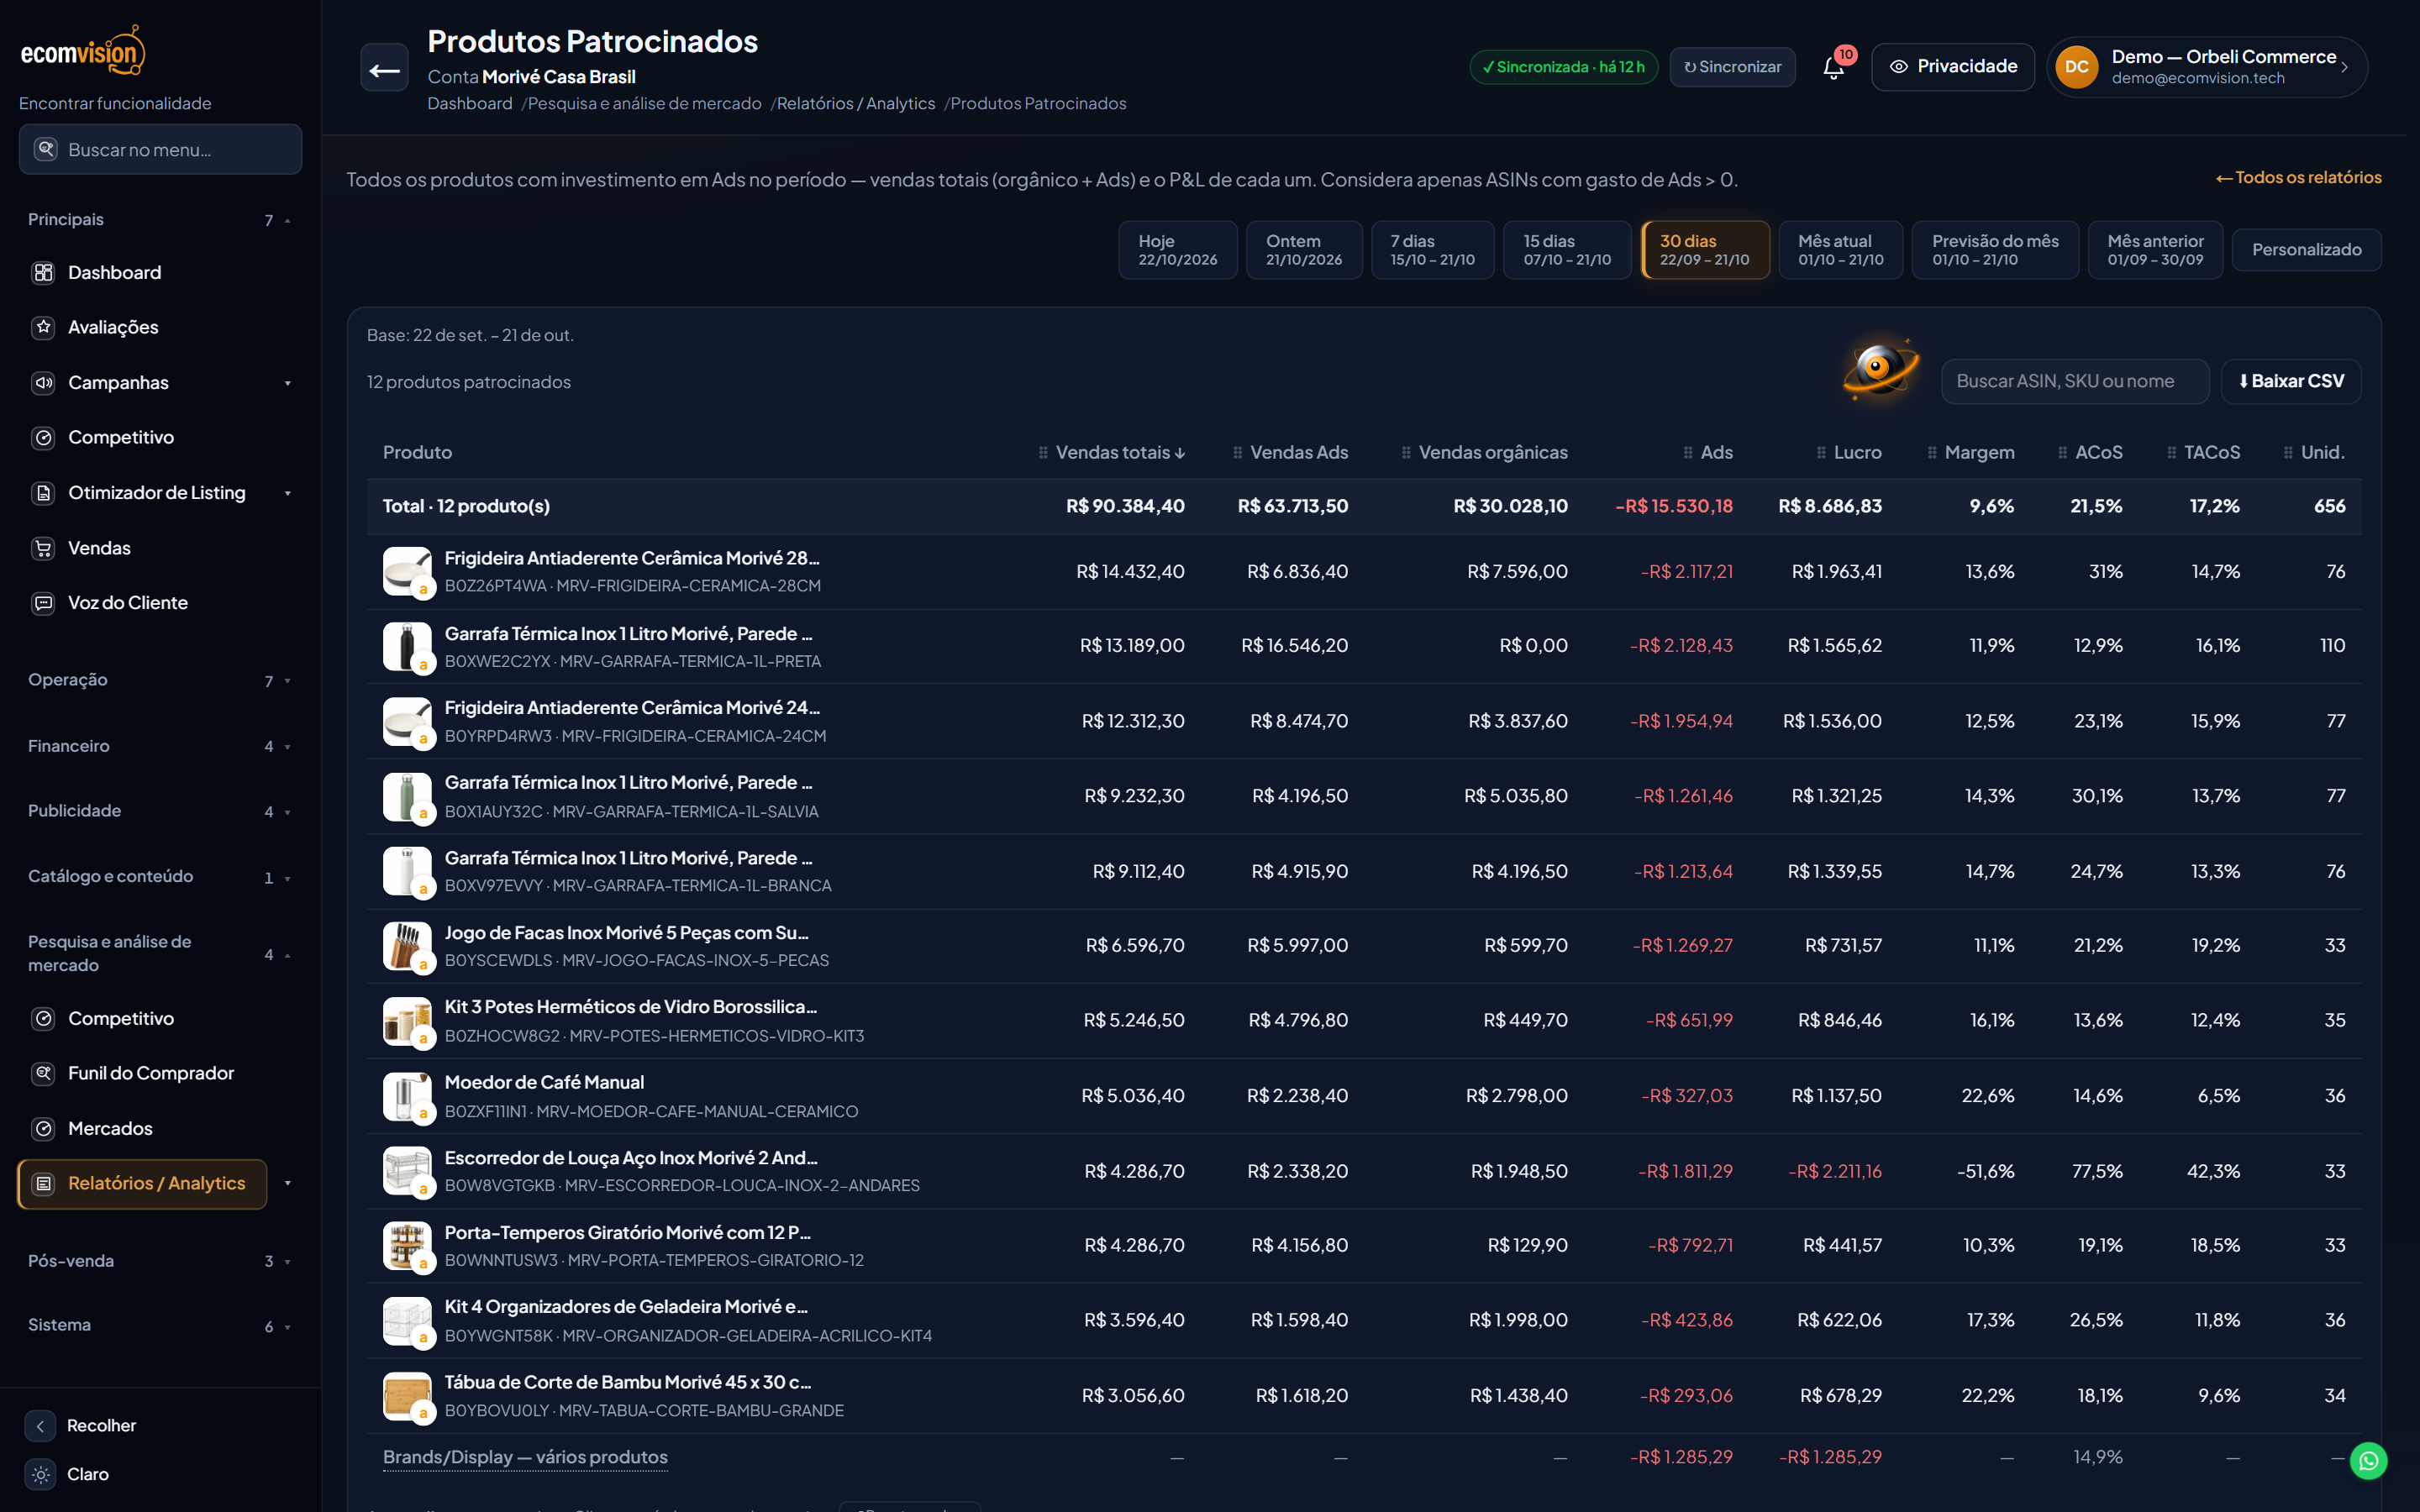Click the Buscar no menu search field
Viewport: 2420px width, 1512px height.
coord(160,149)
